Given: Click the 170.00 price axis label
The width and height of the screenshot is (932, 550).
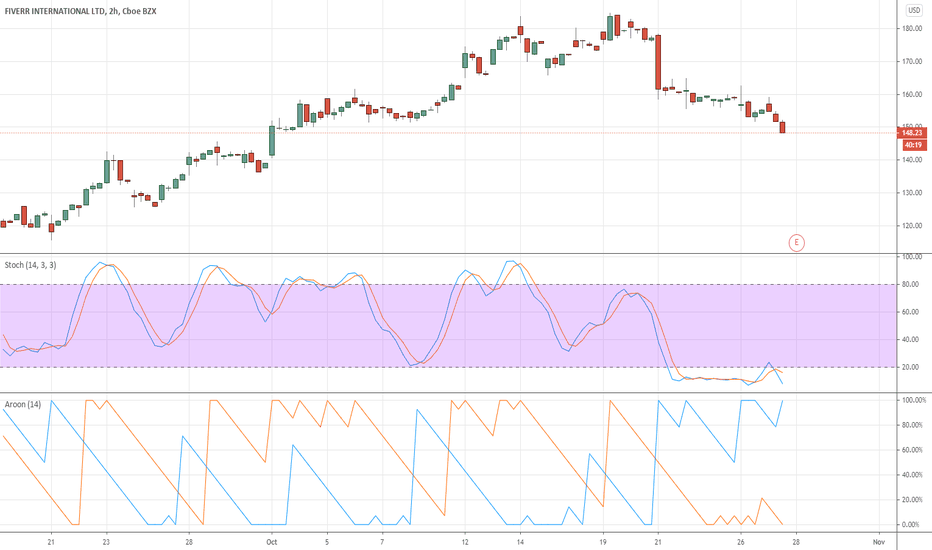Looking at the screenshot, I should click(x=912, y=61).
